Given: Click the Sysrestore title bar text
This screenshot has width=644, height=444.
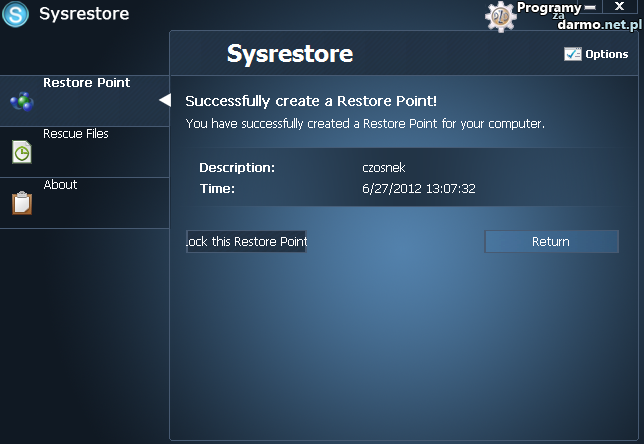Looking at the screenshot, I should [84, 14].
